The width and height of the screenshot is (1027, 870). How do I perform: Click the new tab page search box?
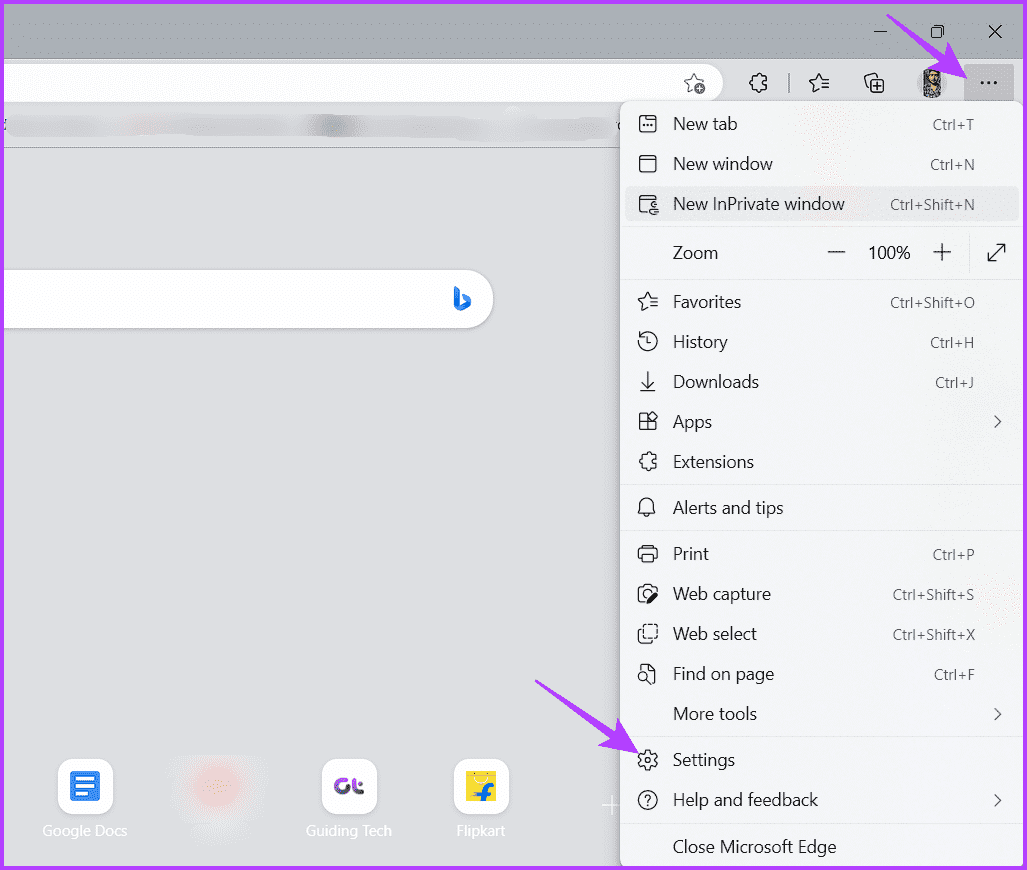[x=220, y=298]
